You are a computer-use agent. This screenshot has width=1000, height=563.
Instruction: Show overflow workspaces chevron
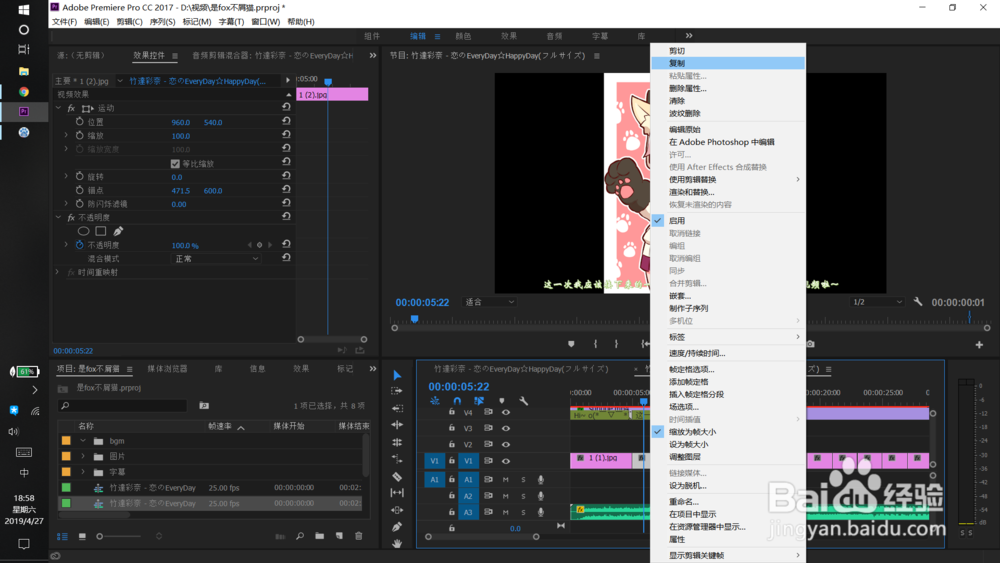tap(689, 36)
